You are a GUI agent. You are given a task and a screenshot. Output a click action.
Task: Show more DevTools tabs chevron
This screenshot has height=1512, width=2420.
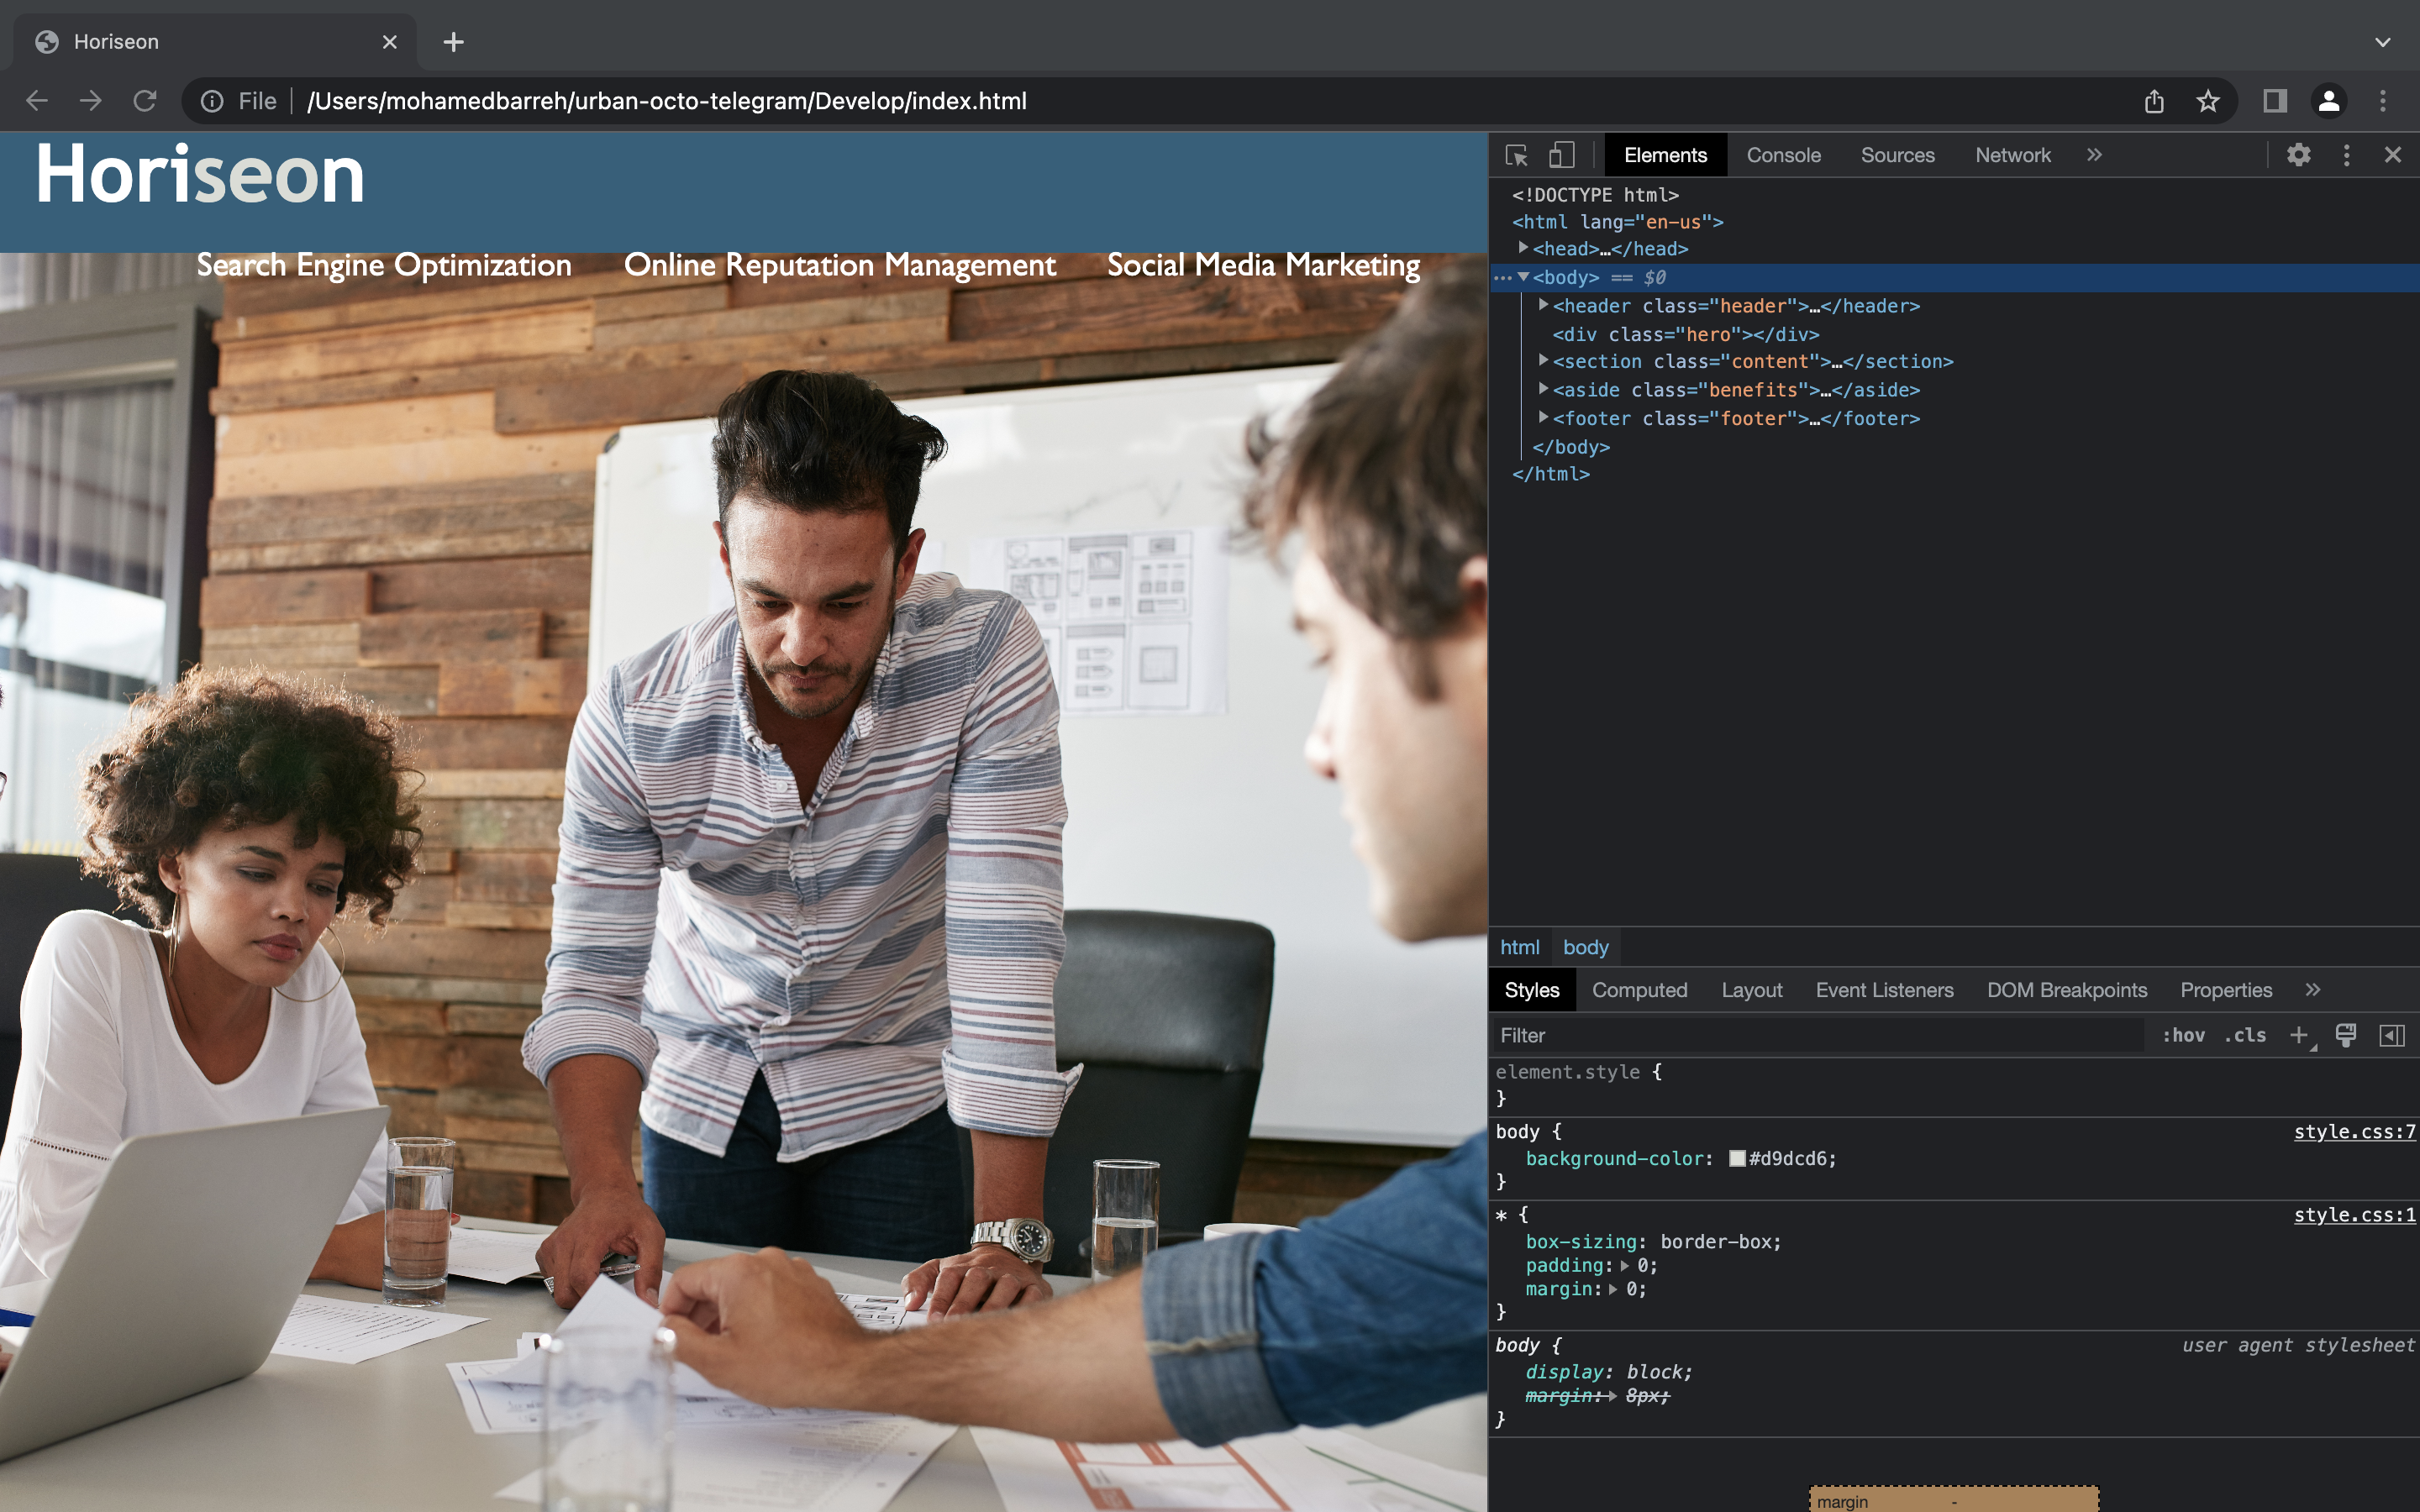pos(2094,155)
